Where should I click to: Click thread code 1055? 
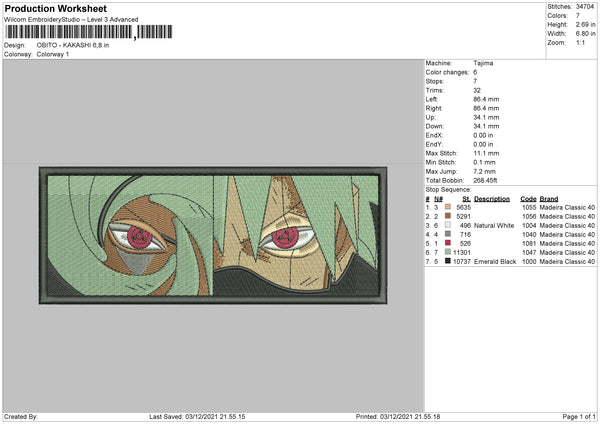[529, 208]
